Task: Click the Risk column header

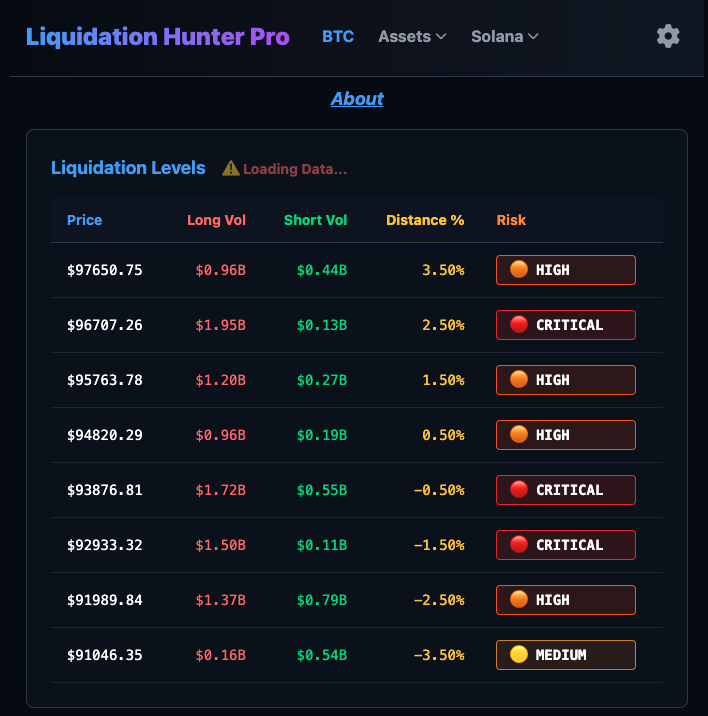Action: [x=511, y=220]
